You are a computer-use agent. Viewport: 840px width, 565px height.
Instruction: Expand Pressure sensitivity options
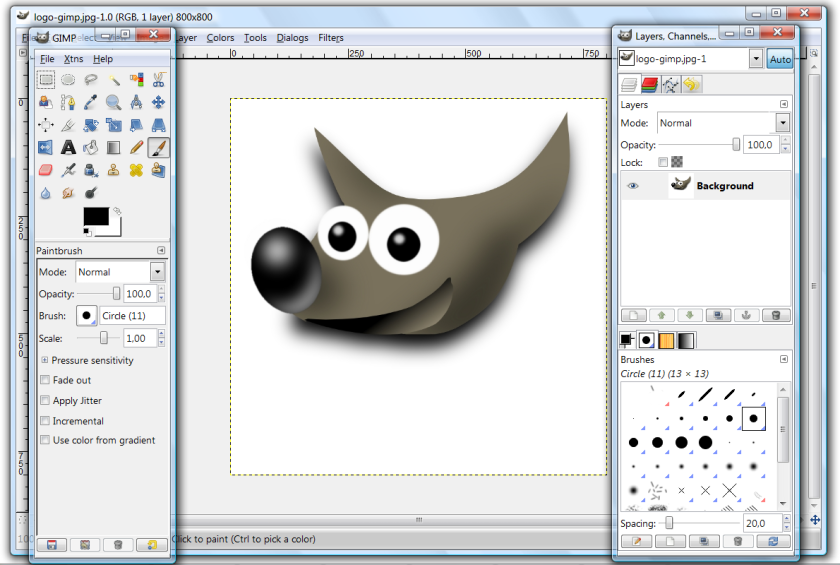click(x=45, y=360)
